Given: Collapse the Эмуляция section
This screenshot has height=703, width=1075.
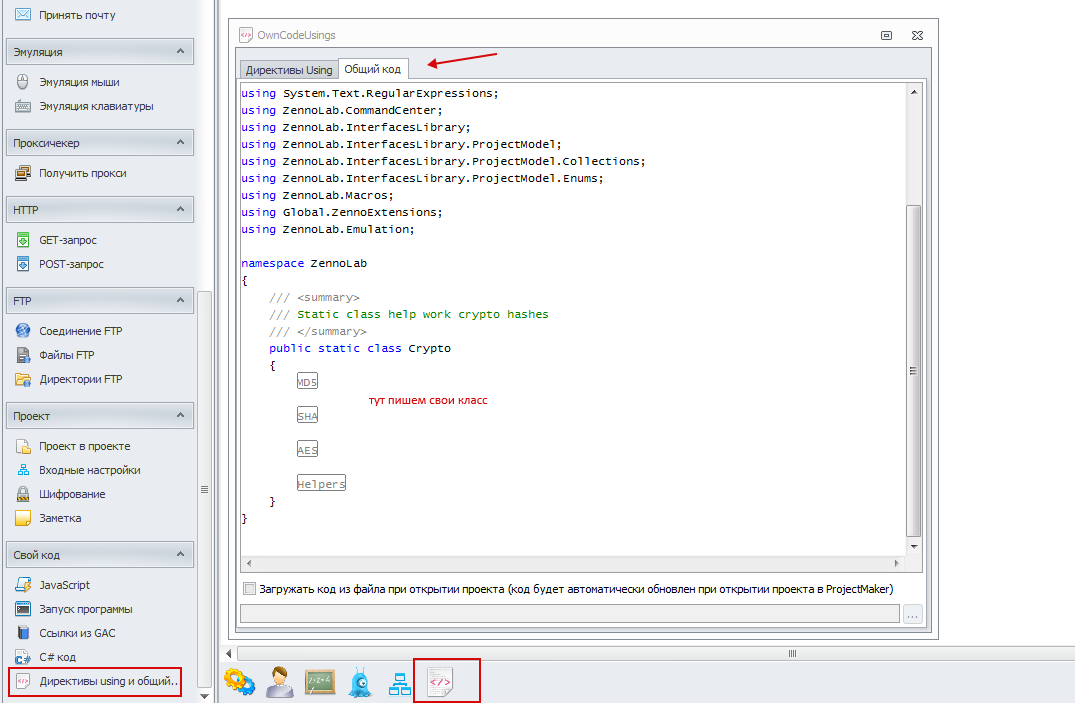Looking at the screenshot, I should point(180,51).
